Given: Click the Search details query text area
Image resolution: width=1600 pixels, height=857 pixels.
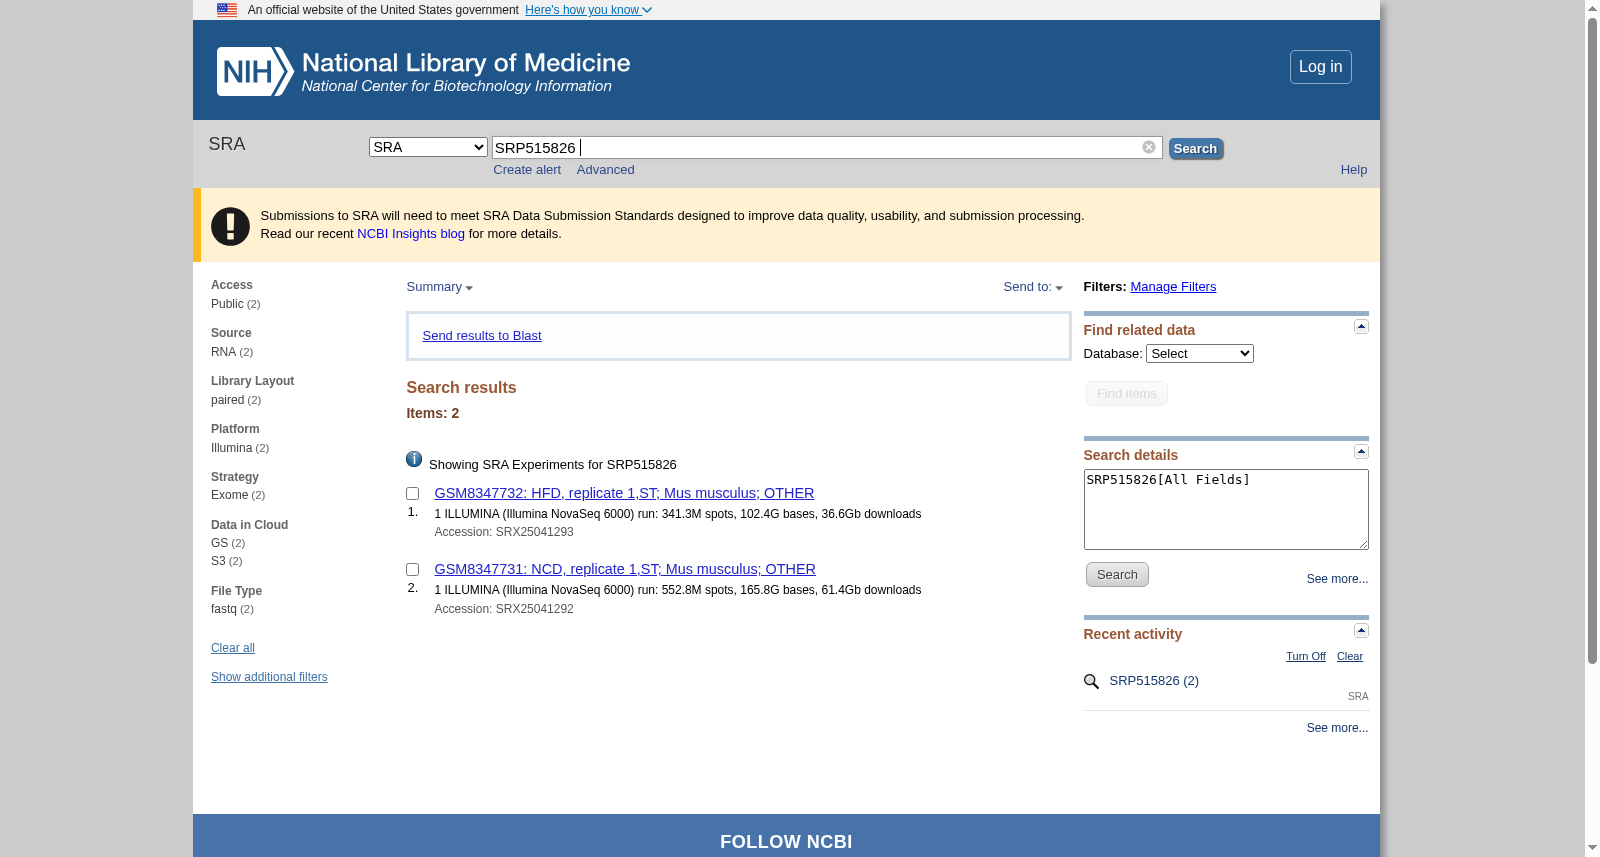Looking at the screenshot, I should 1226,510.
